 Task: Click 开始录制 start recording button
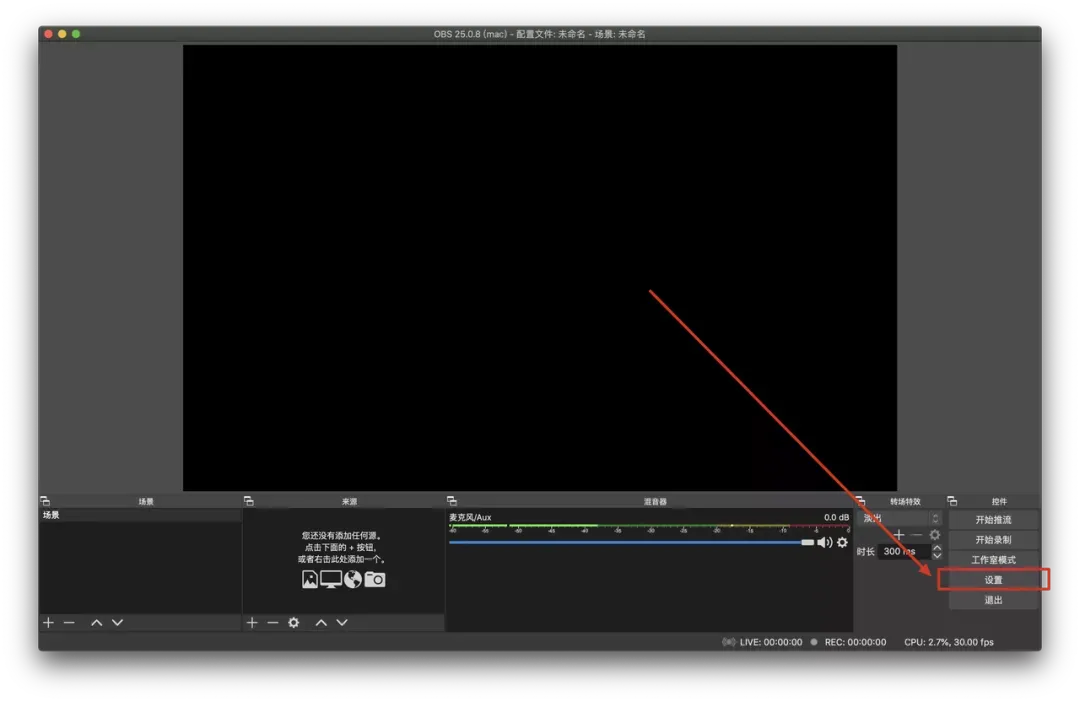tap(993, 539)
